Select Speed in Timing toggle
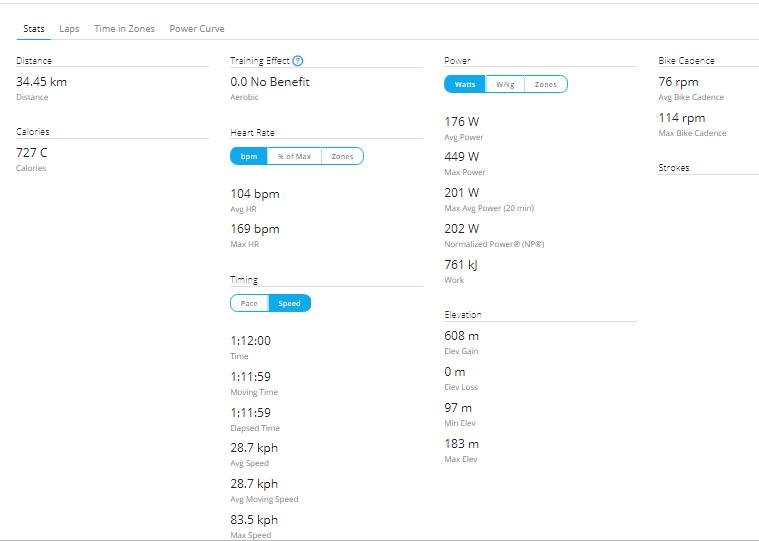759x541 pixels. click(x=289, y=303)
